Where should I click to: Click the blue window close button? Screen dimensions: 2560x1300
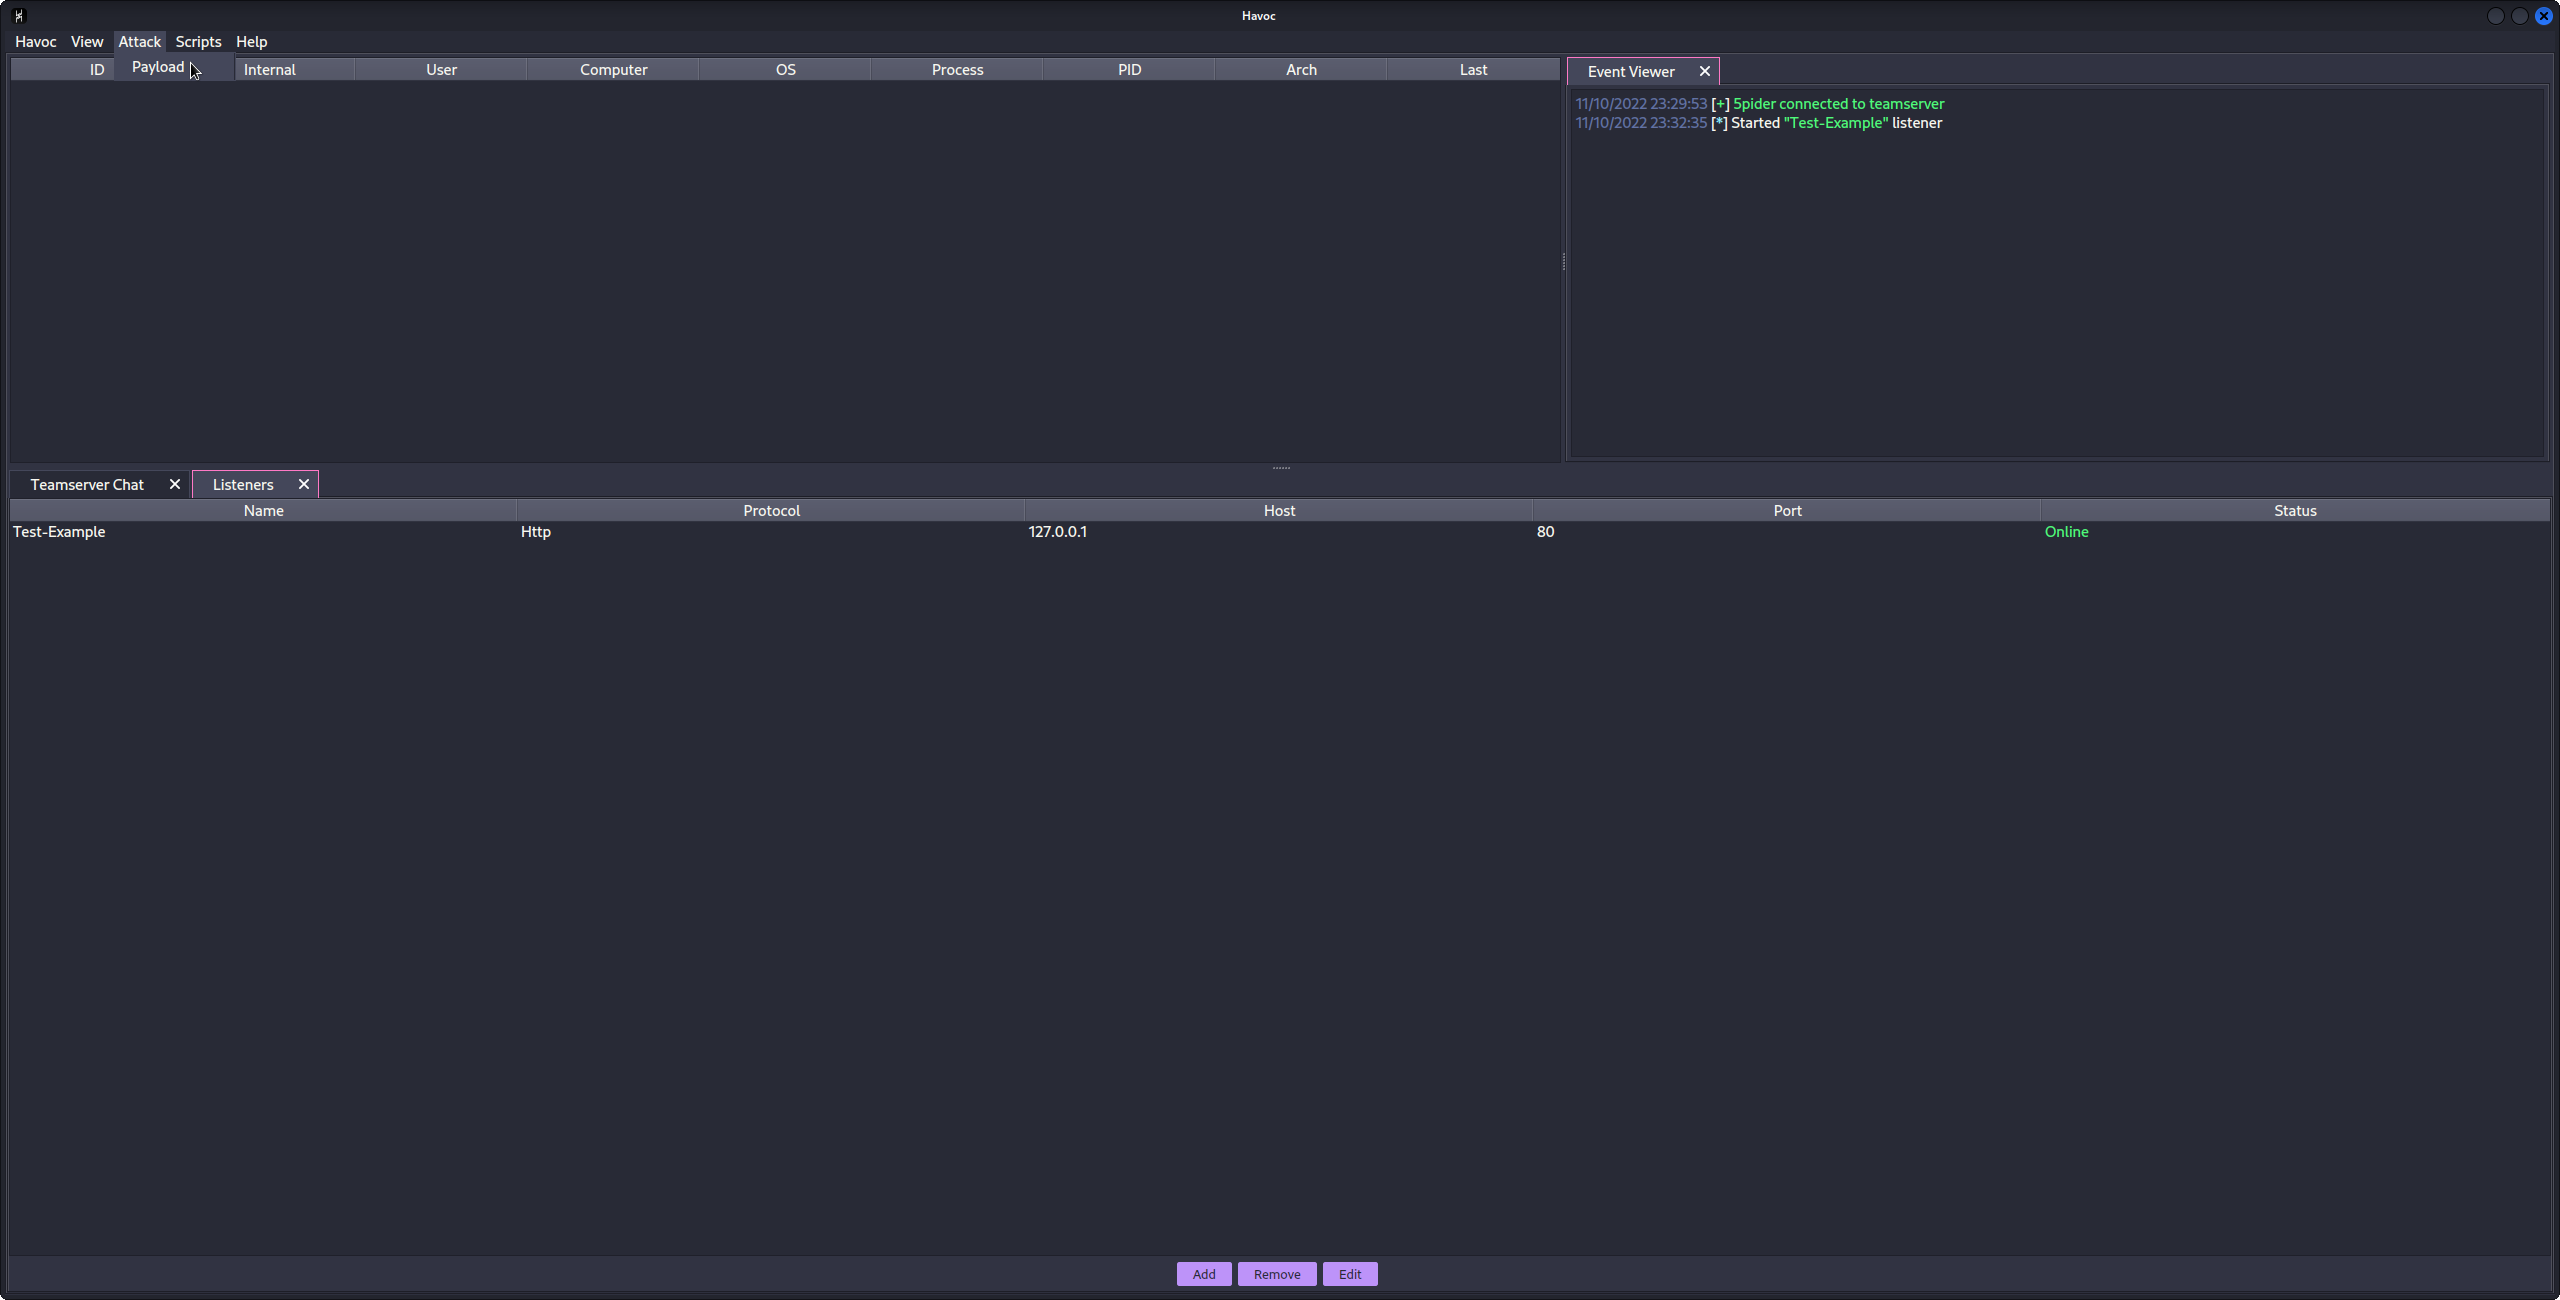point(2543,16)
